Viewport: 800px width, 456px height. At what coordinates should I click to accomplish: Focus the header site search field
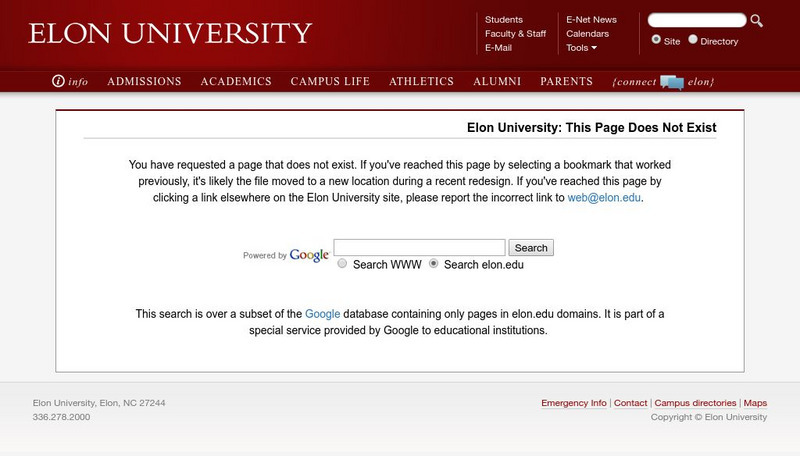tap(697, 20)
